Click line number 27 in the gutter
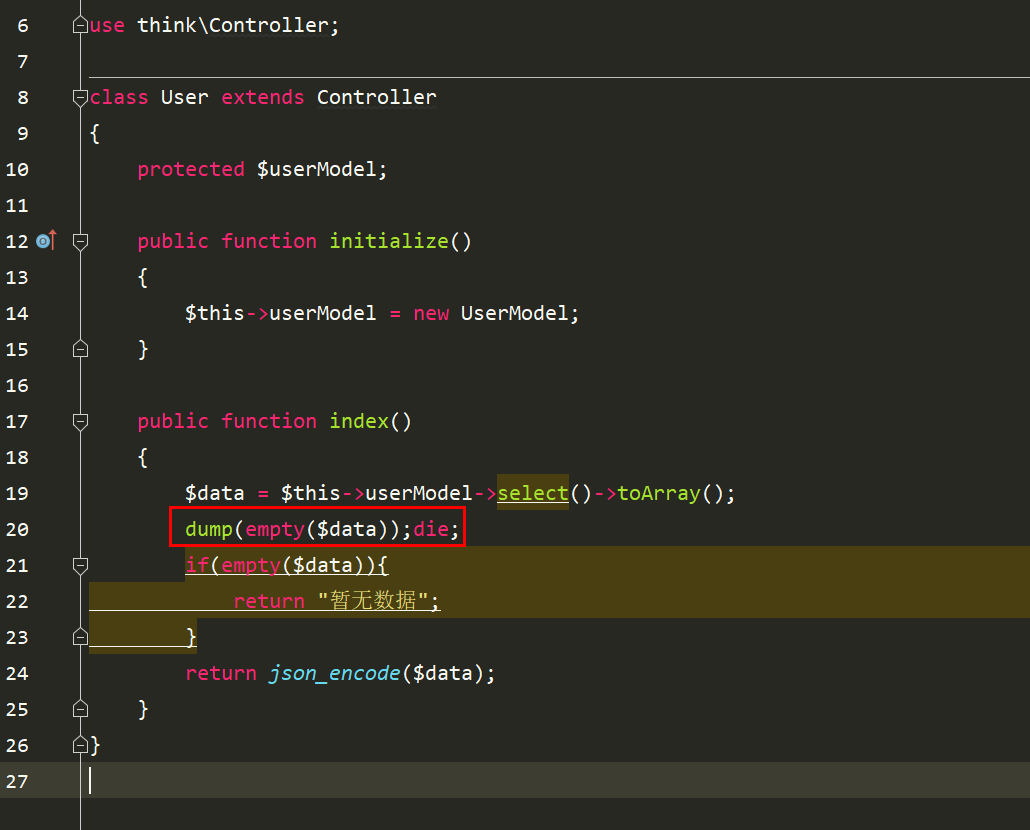The image size is (1030, 830). 17,781
